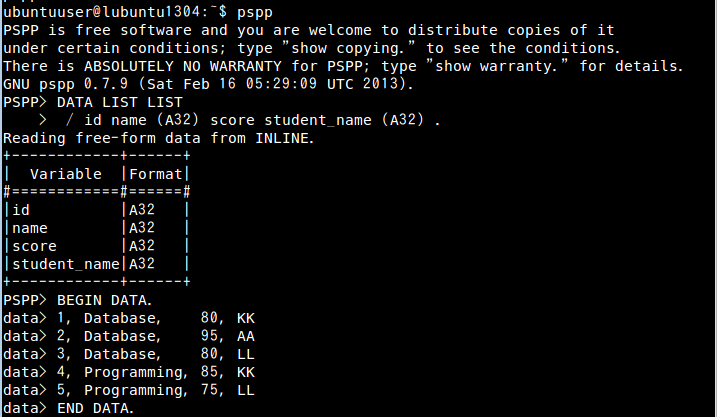The image size is (717, 417).
Task: Click 'Reading free-form data from INLINE' message
Action: 159,138
